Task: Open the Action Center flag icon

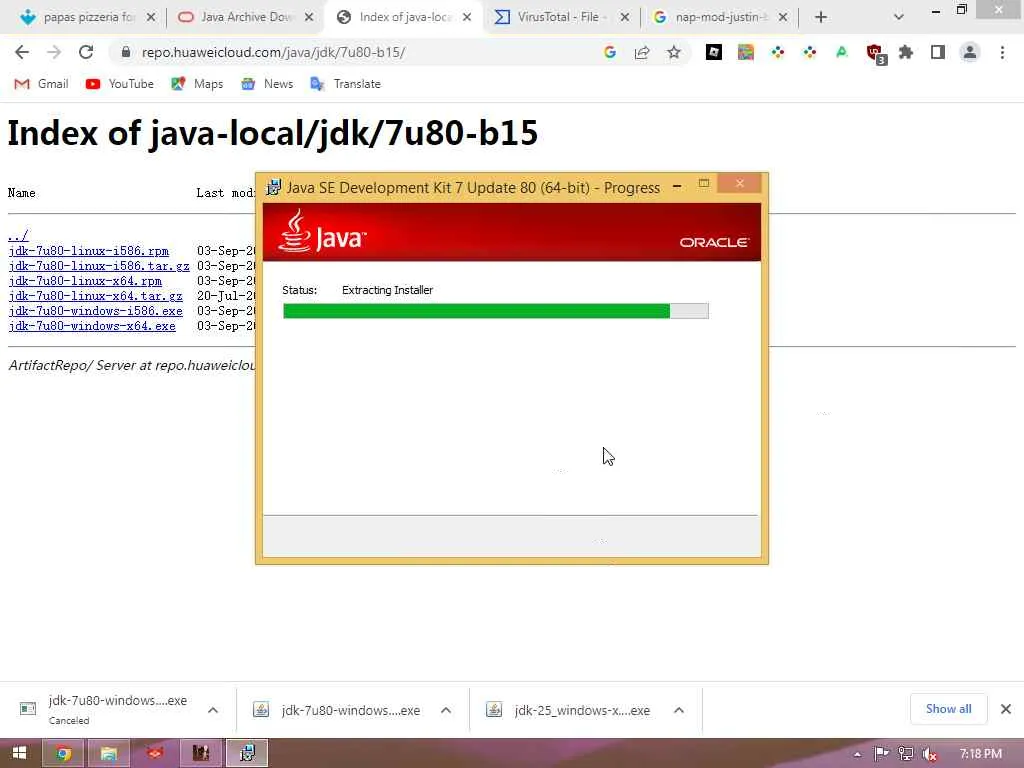Action: coord(881,754)
